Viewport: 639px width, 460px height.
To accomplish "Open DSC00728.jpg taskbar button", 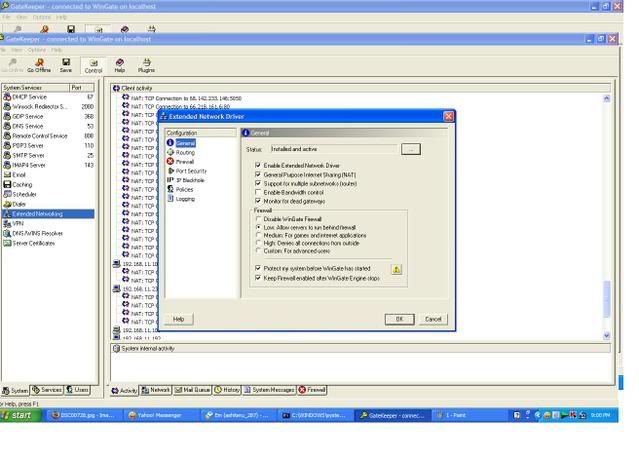I will 84,416.
